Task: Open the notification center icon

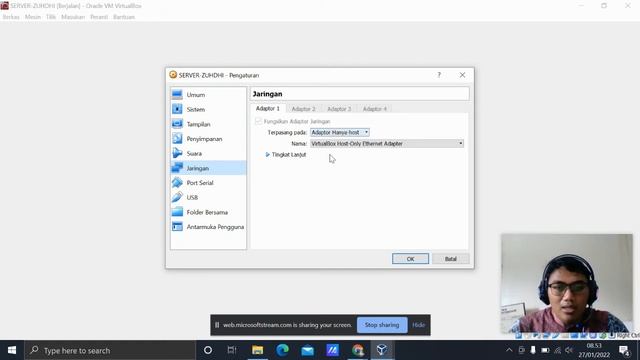Action: point(624,350)
